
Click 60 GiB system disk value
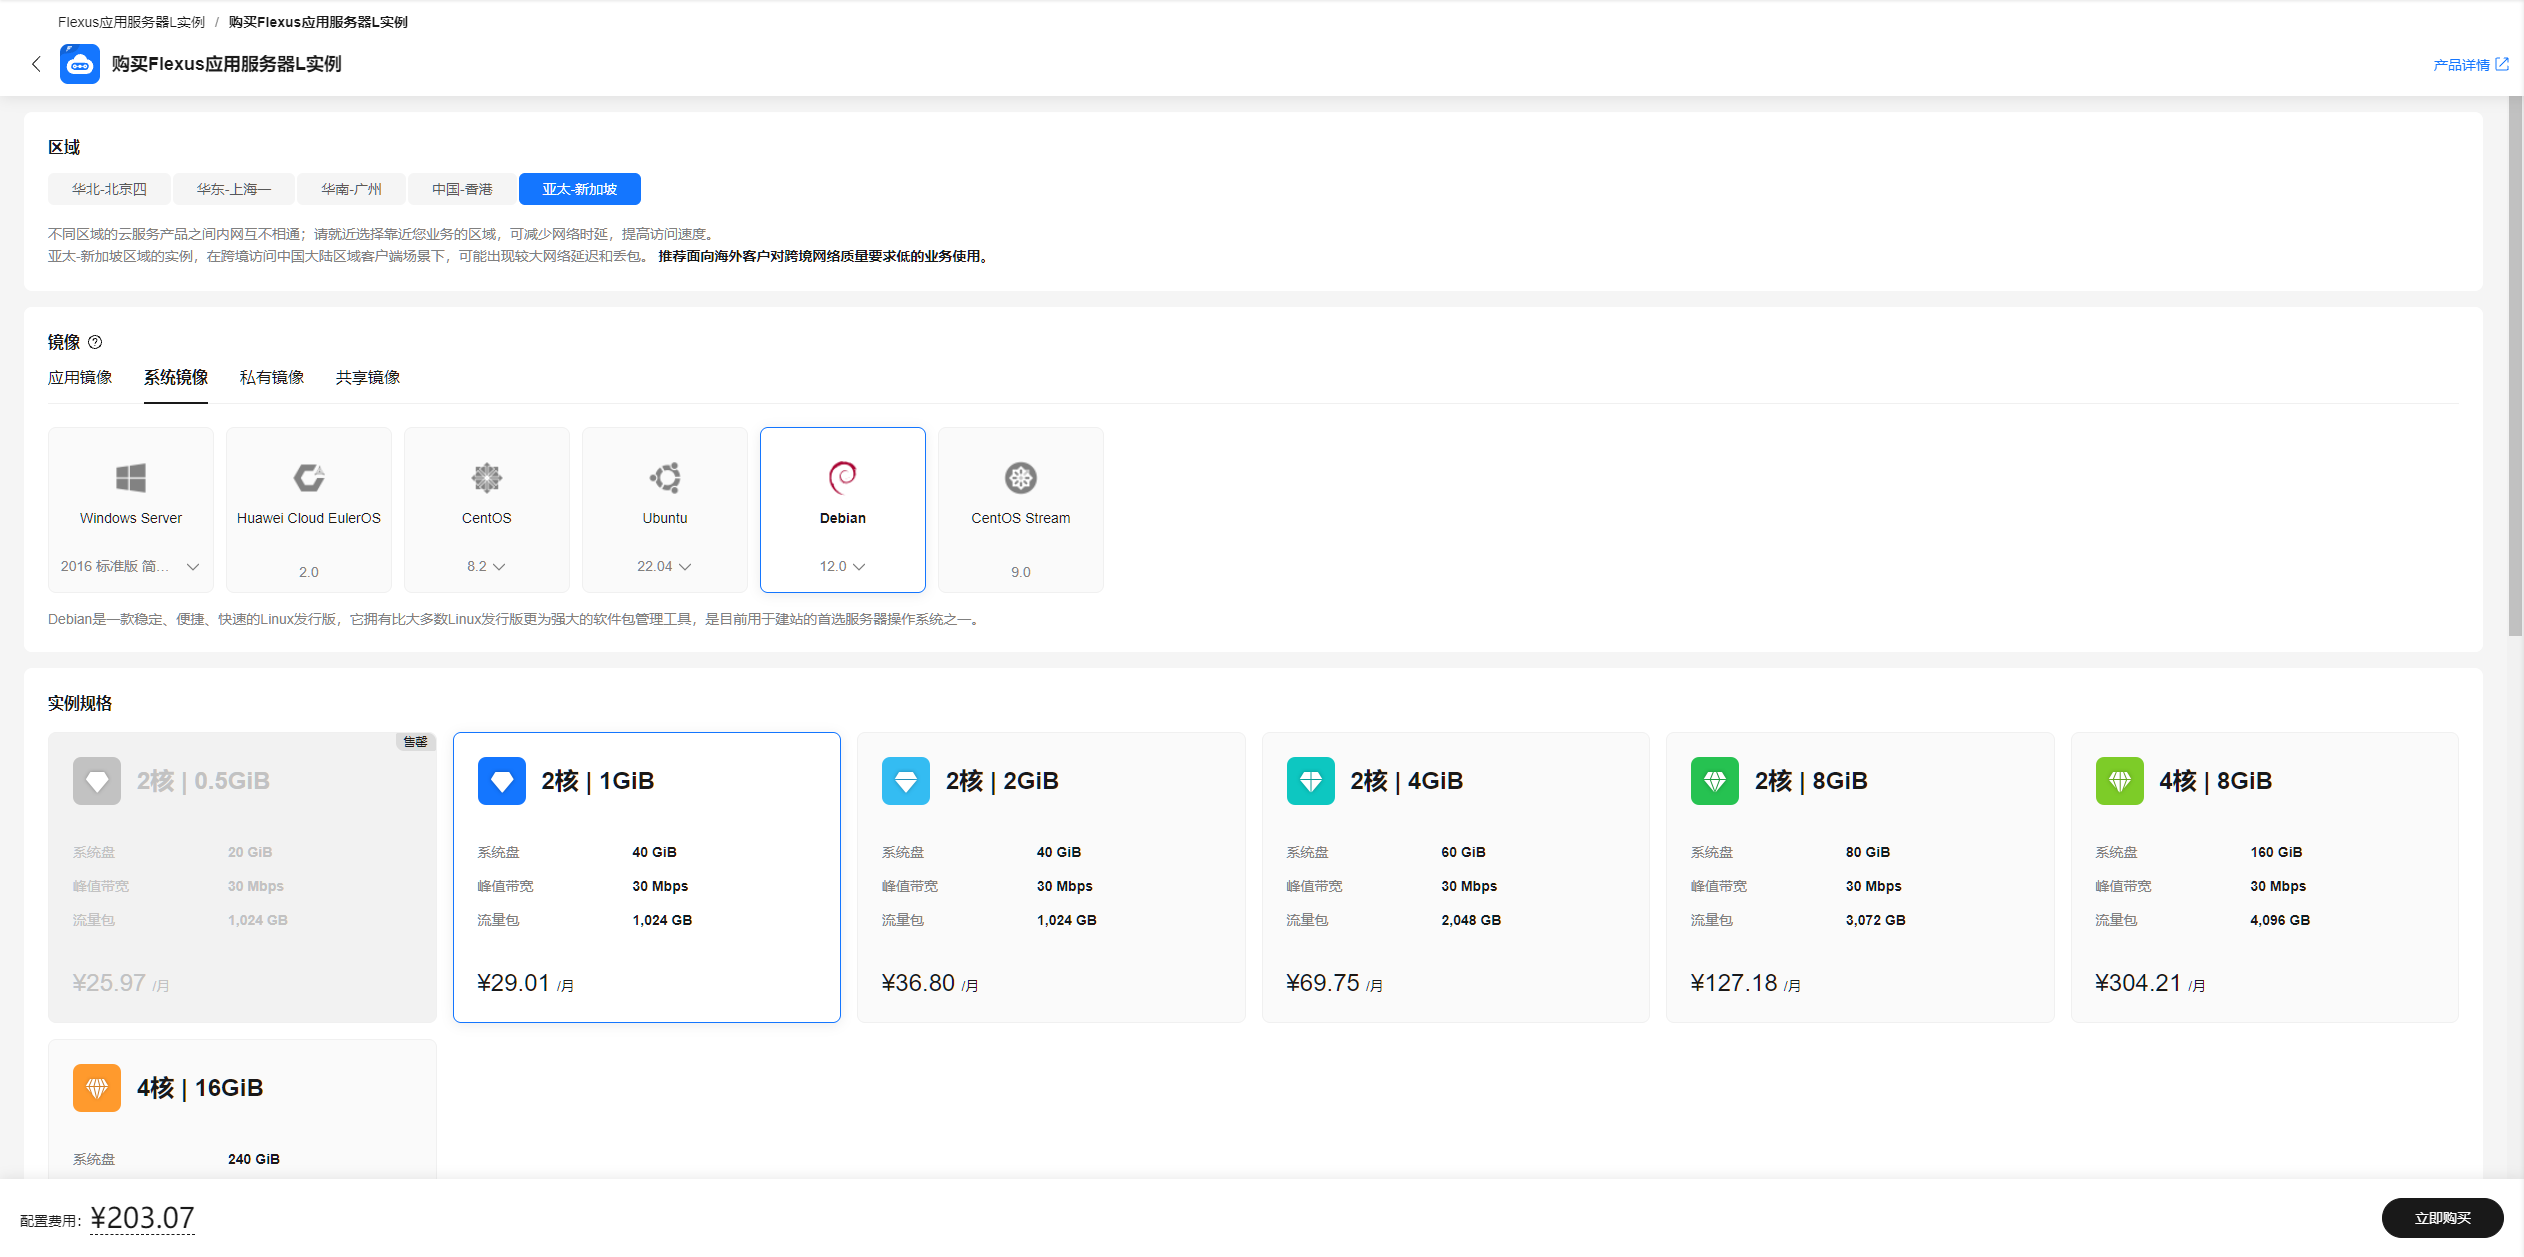[1463, 852]
